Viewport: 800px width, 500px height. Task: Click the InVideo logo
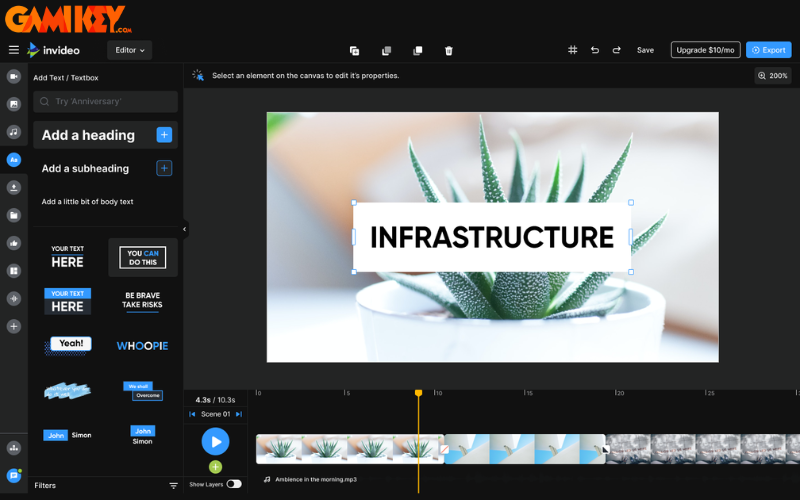[54, 50]
